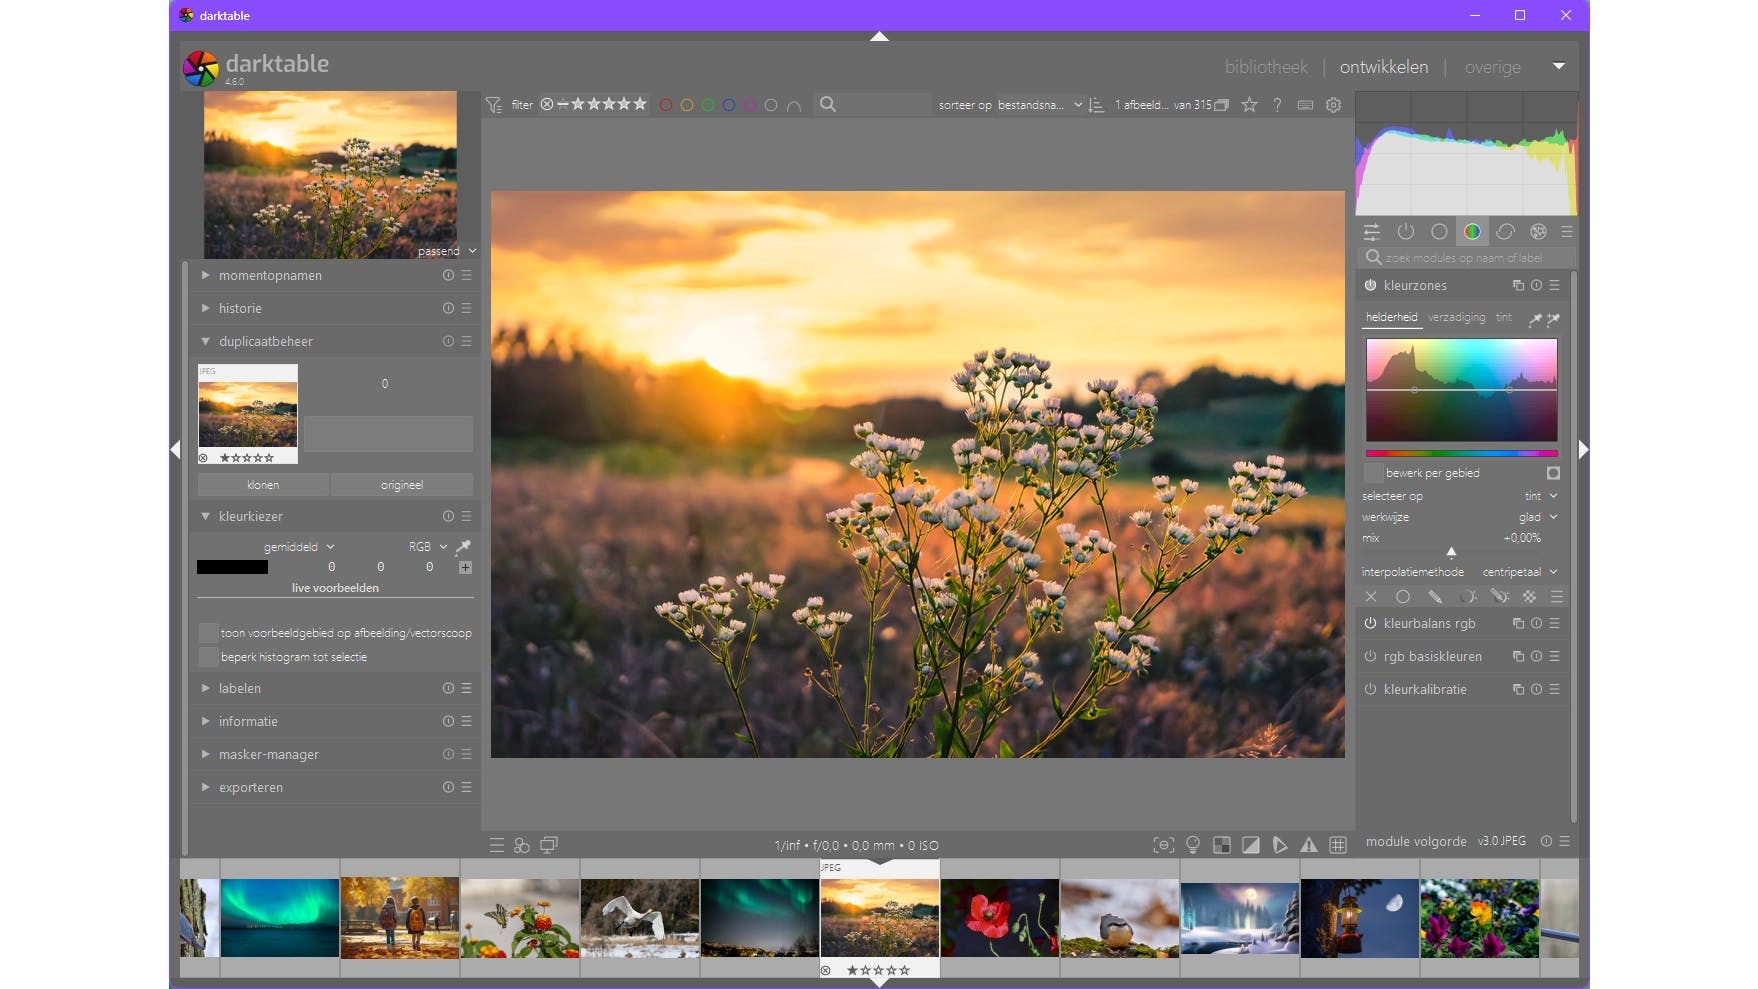This screenshot has height=989, width=1758.
Task: Expand the historie panel
Action: point(240,308)
